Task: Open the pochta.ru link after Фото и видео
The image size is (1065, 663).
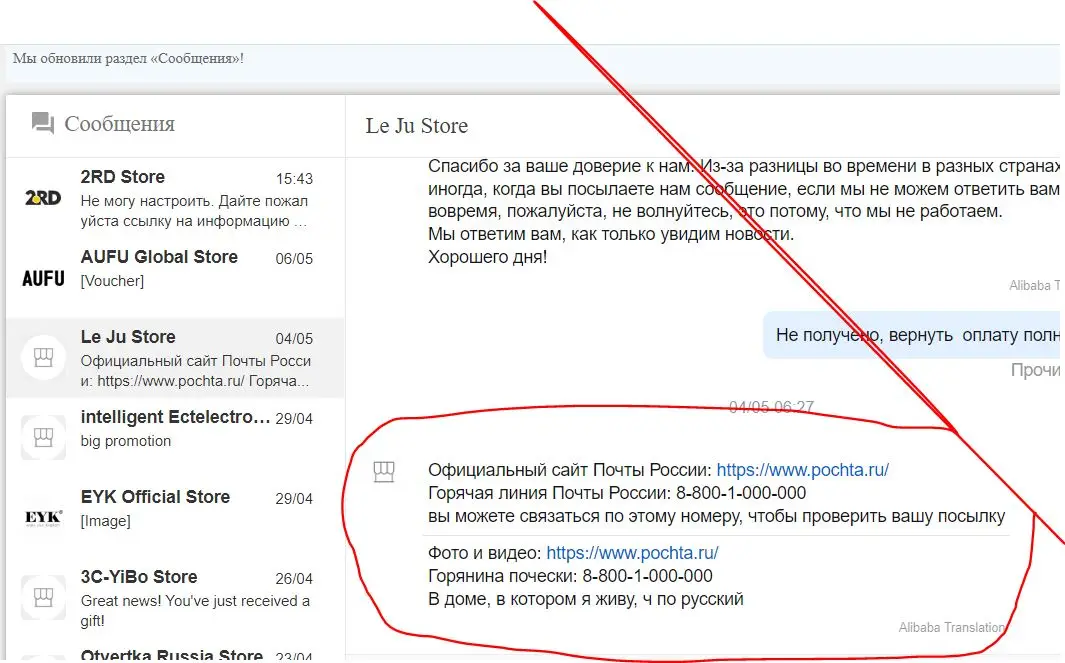Action: coord(632,553)
